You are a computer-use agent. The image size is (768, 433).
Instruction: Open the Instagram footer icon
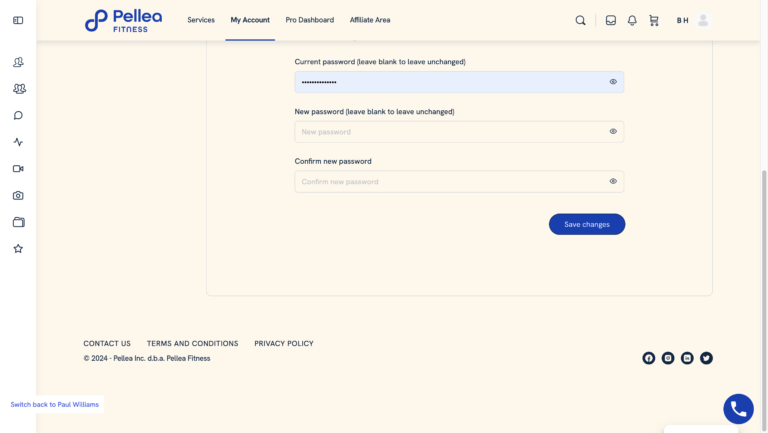668,358
